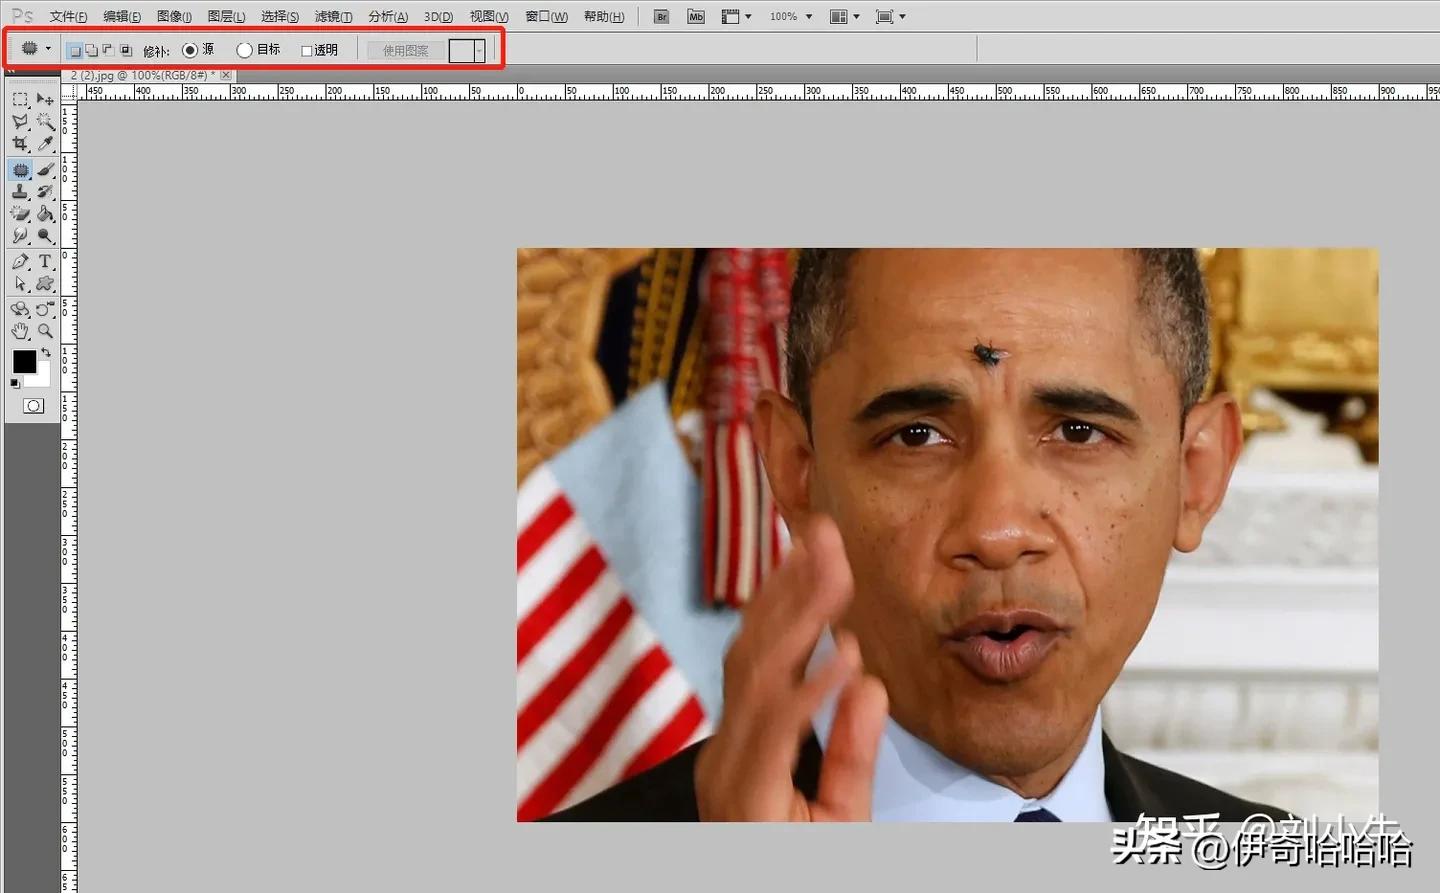This screenshot has height=893, width=1440.
Task: Activate the Horizontal Type tool
Action: point(44,260)
